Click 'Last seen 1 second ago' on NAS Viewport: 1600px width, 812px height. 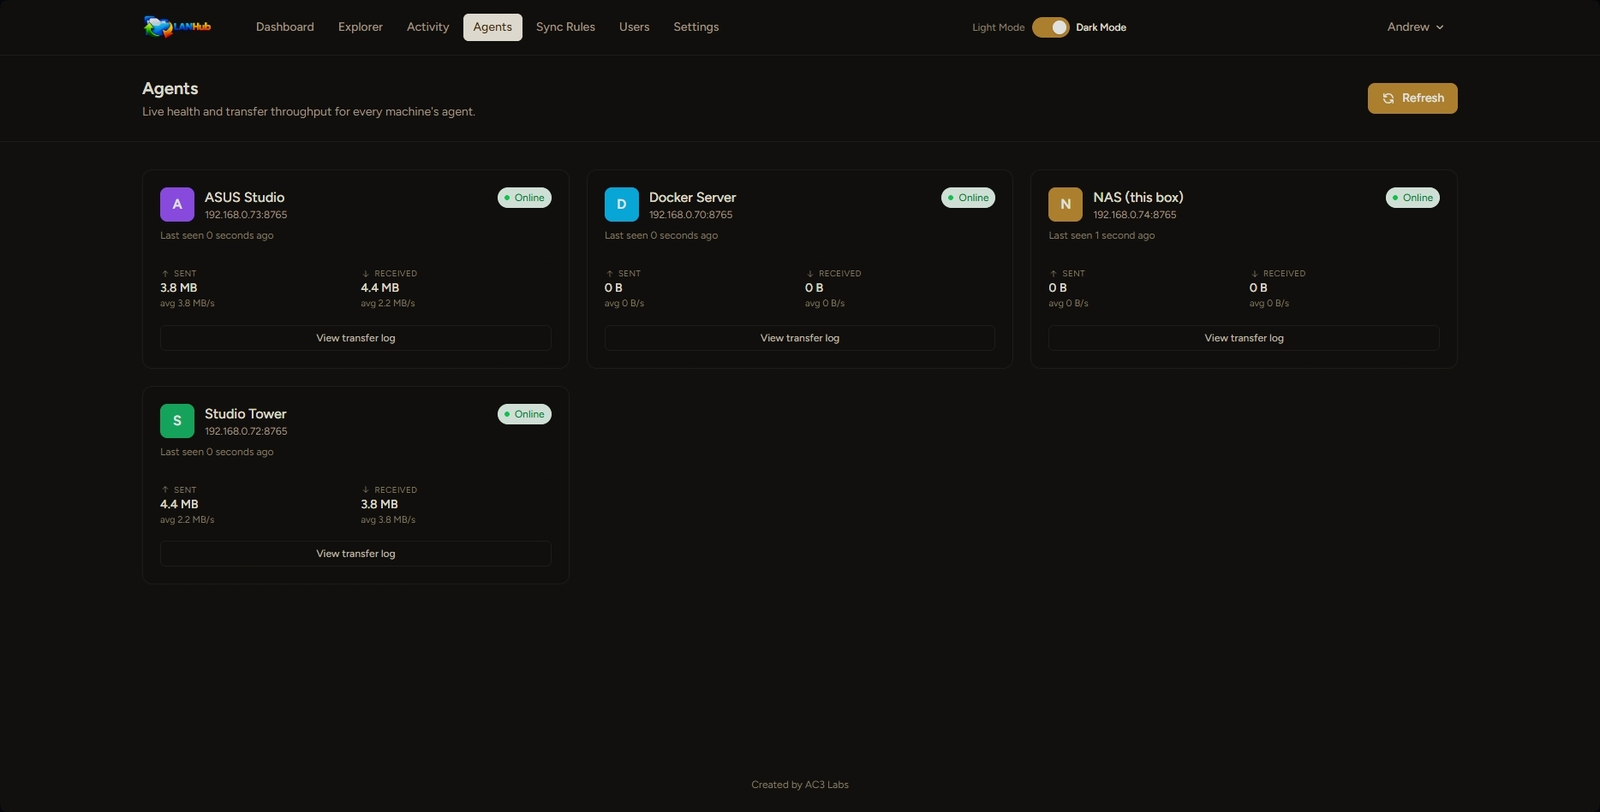1101,236
